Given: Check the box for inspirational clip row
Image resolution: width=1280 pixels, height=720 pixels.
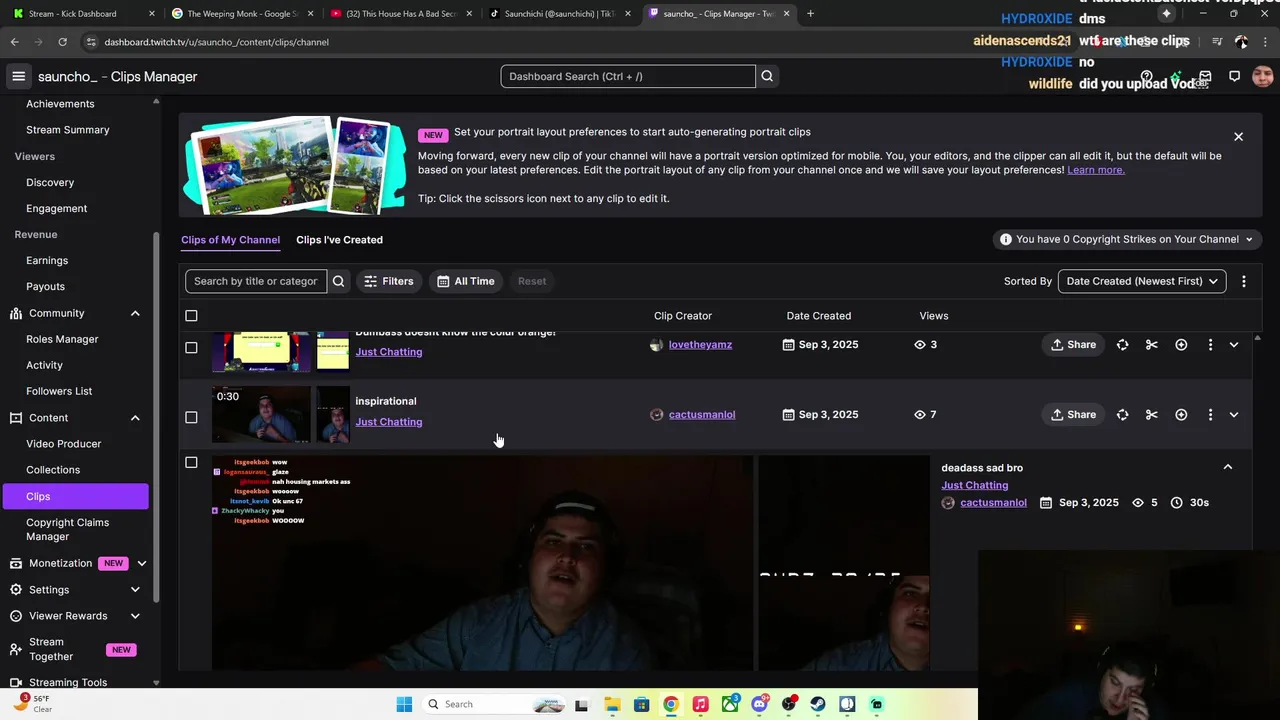Looking at the screenshot, I should click(x=191, y=418).
